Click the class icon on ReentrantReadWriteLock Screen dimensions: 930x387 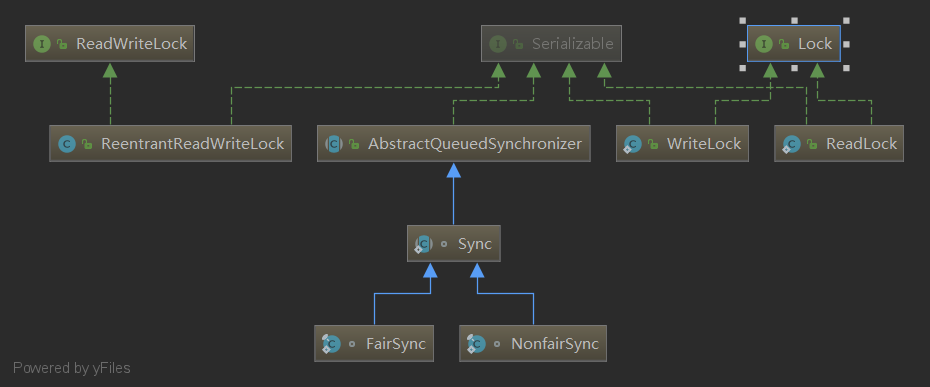coord(67,144)
